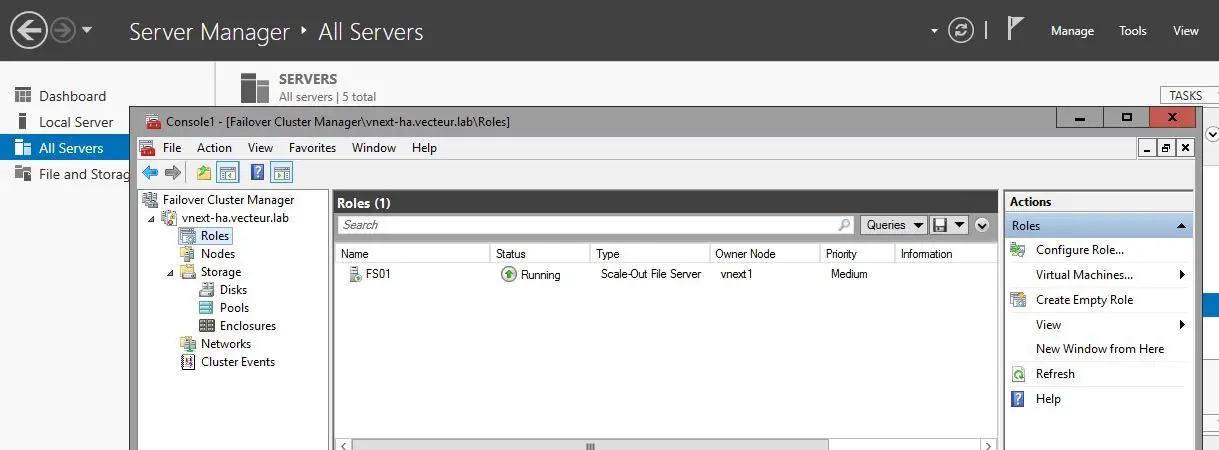Open the Manage menu in Server Manager
The image size is (1219, 450).
pos(1072,31)
